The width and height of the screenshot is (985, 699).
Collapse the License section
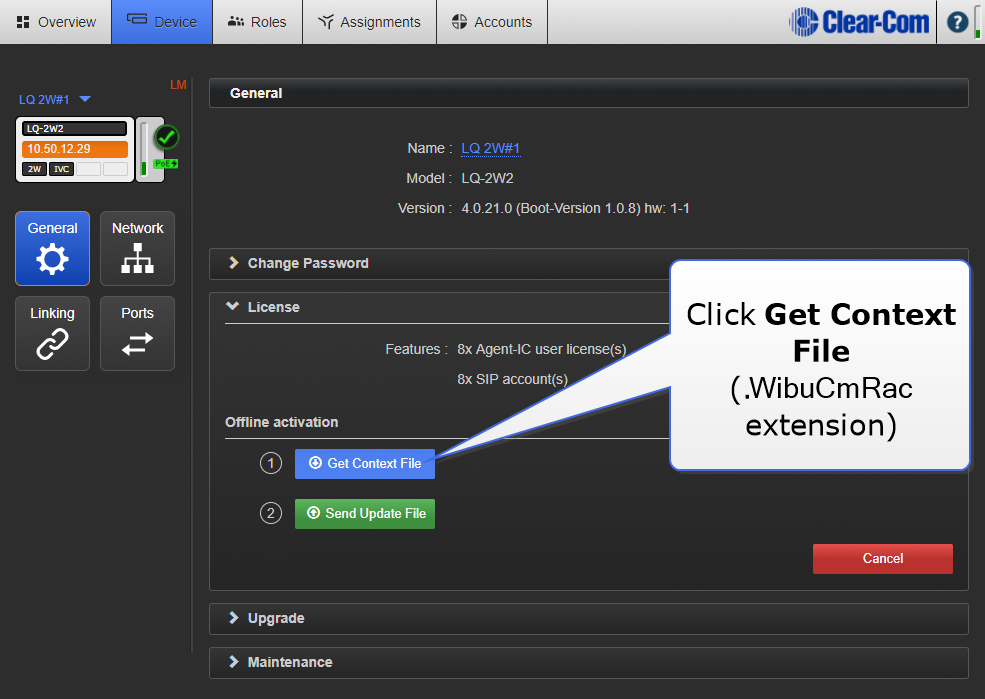coord(273,307)
